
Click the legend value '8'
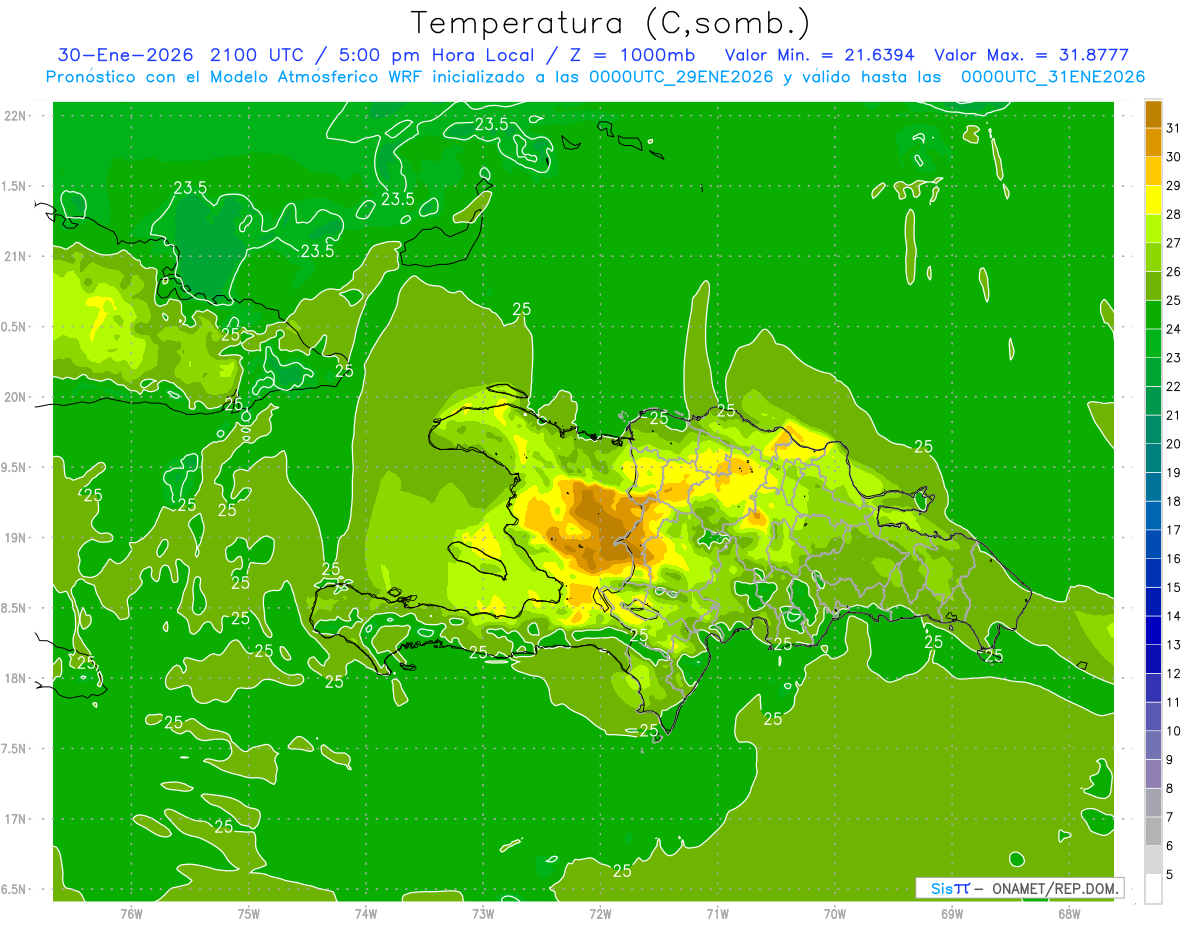pos(1170,788)
